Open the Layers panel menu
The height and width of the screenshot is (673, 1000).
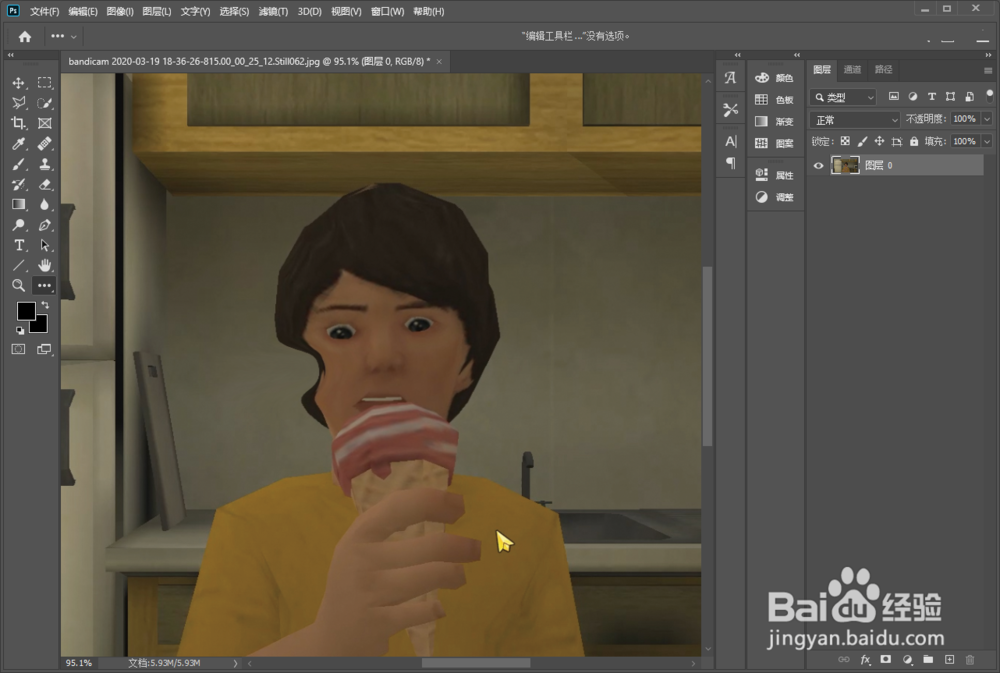coord(988,70)
